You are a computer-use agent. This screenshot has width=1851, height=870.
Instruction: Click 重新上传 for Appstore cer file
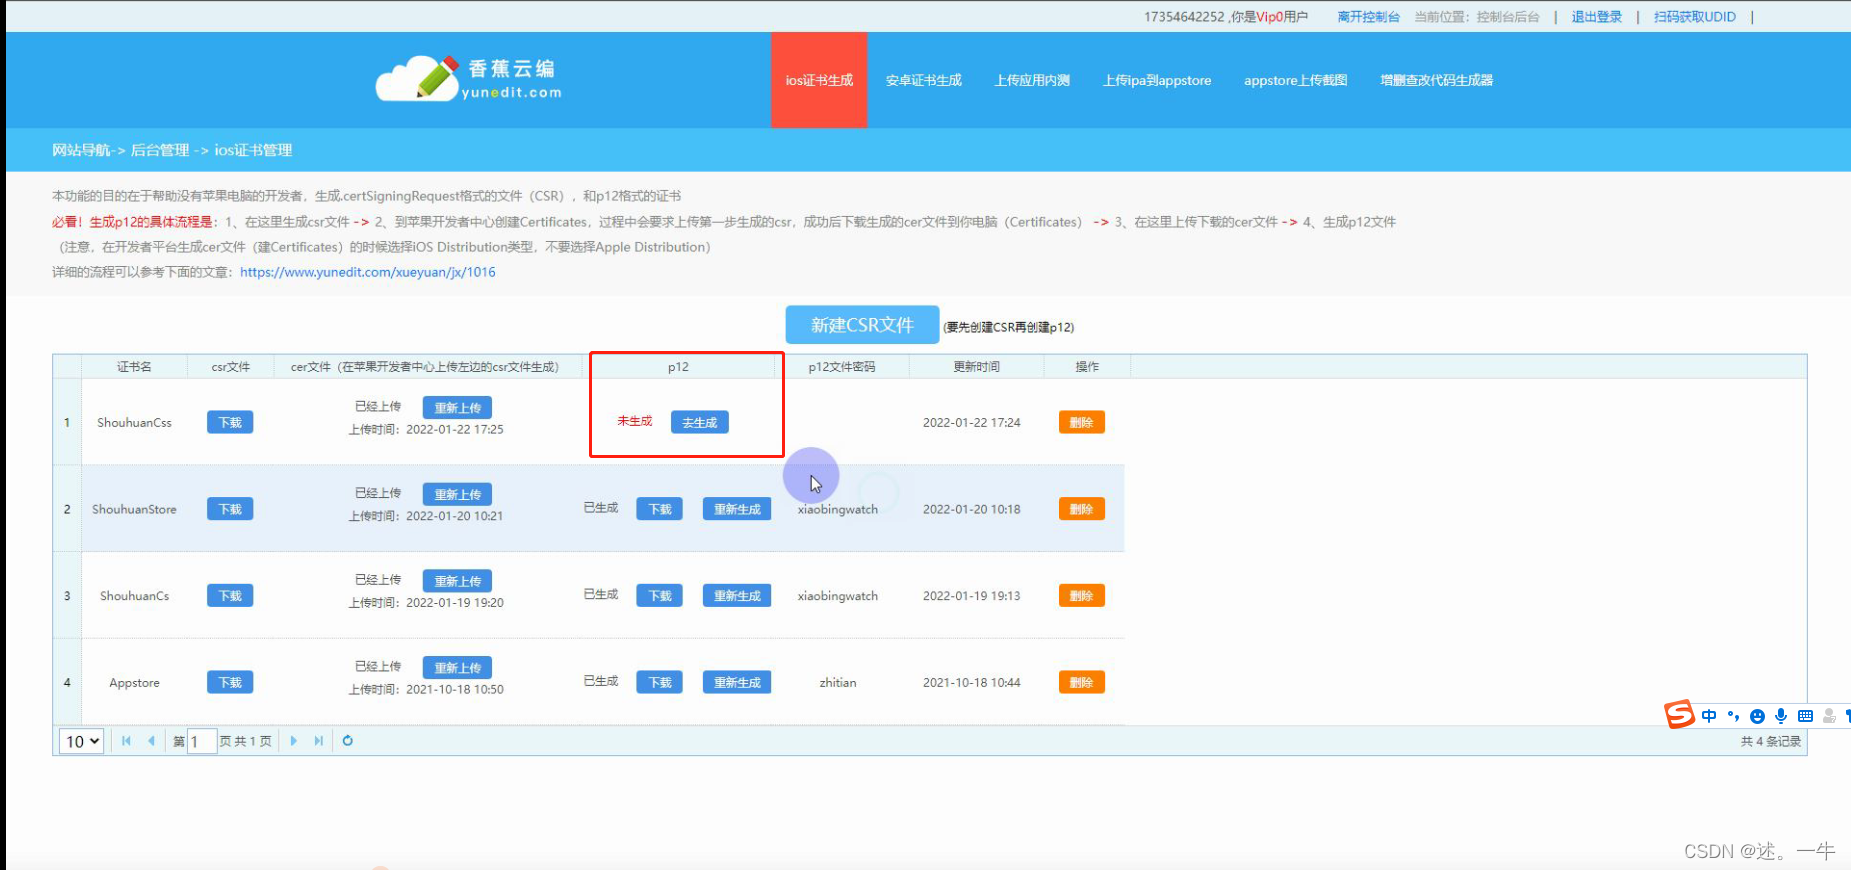click(457, 667)
